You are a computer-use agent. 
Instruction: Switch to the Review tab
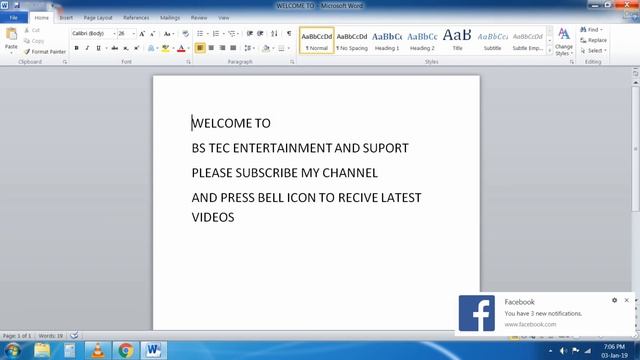(199, 18)
